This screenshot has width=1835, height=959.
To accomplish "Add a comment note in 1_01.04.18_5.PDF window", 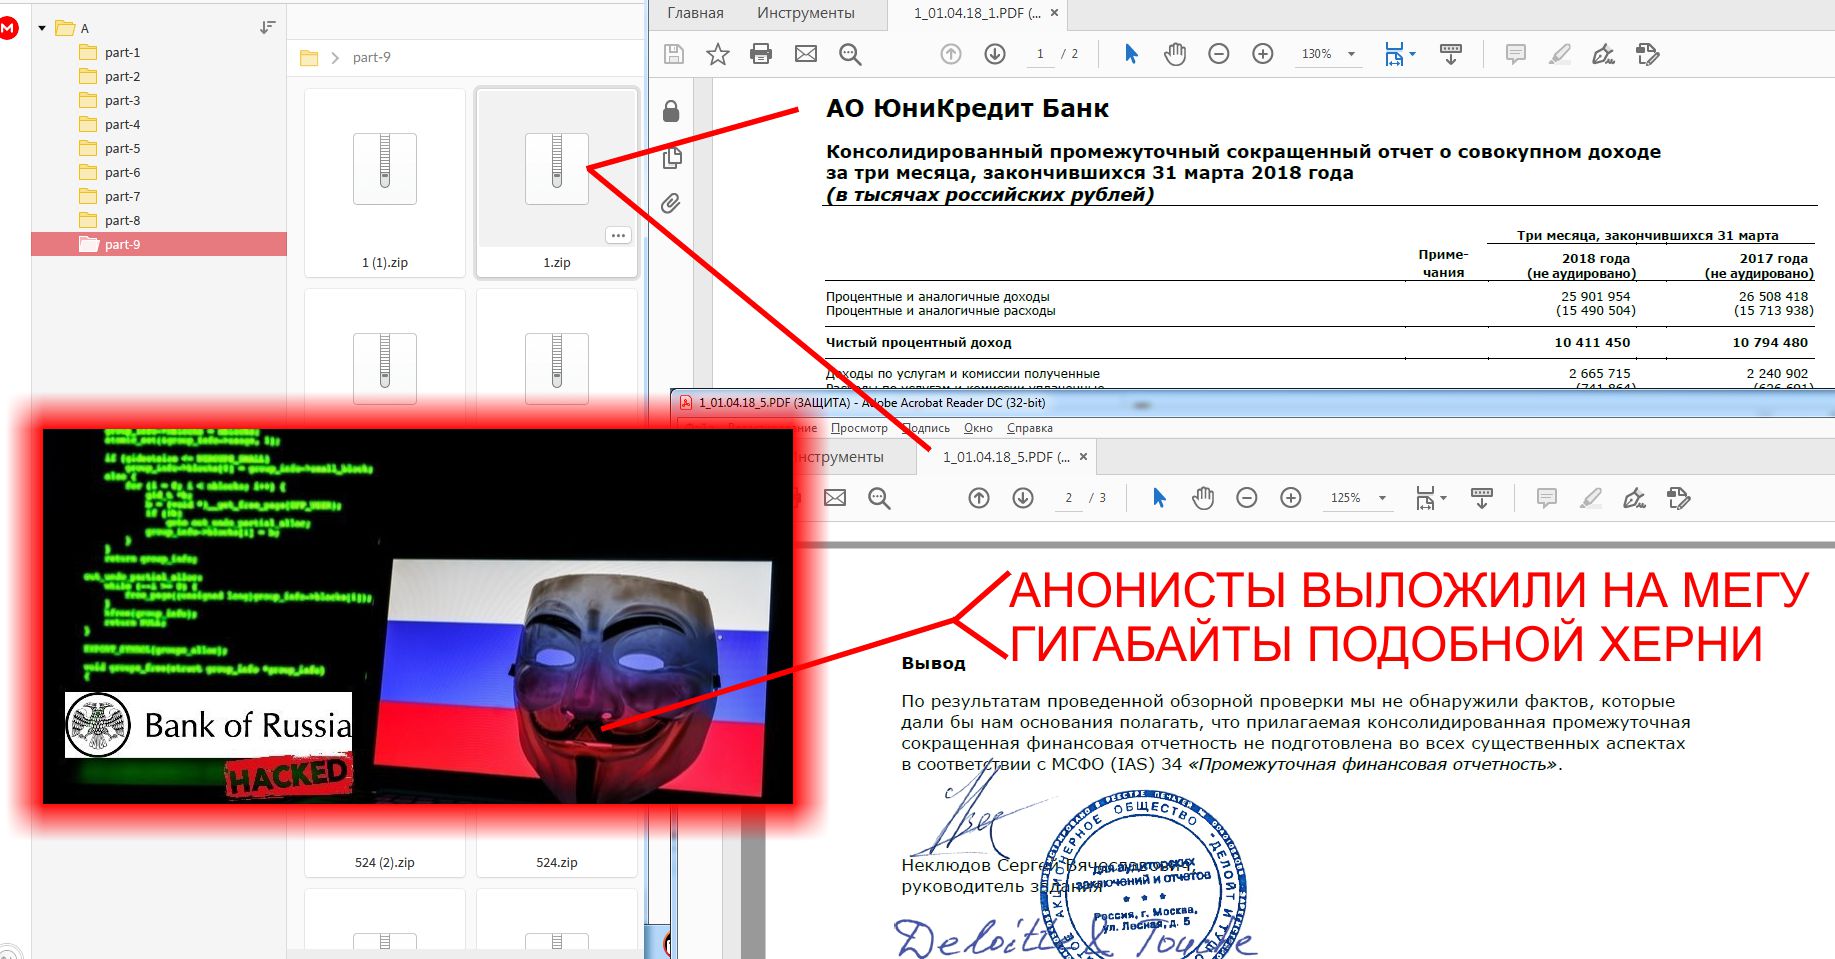I will (x=1547, y=498).
